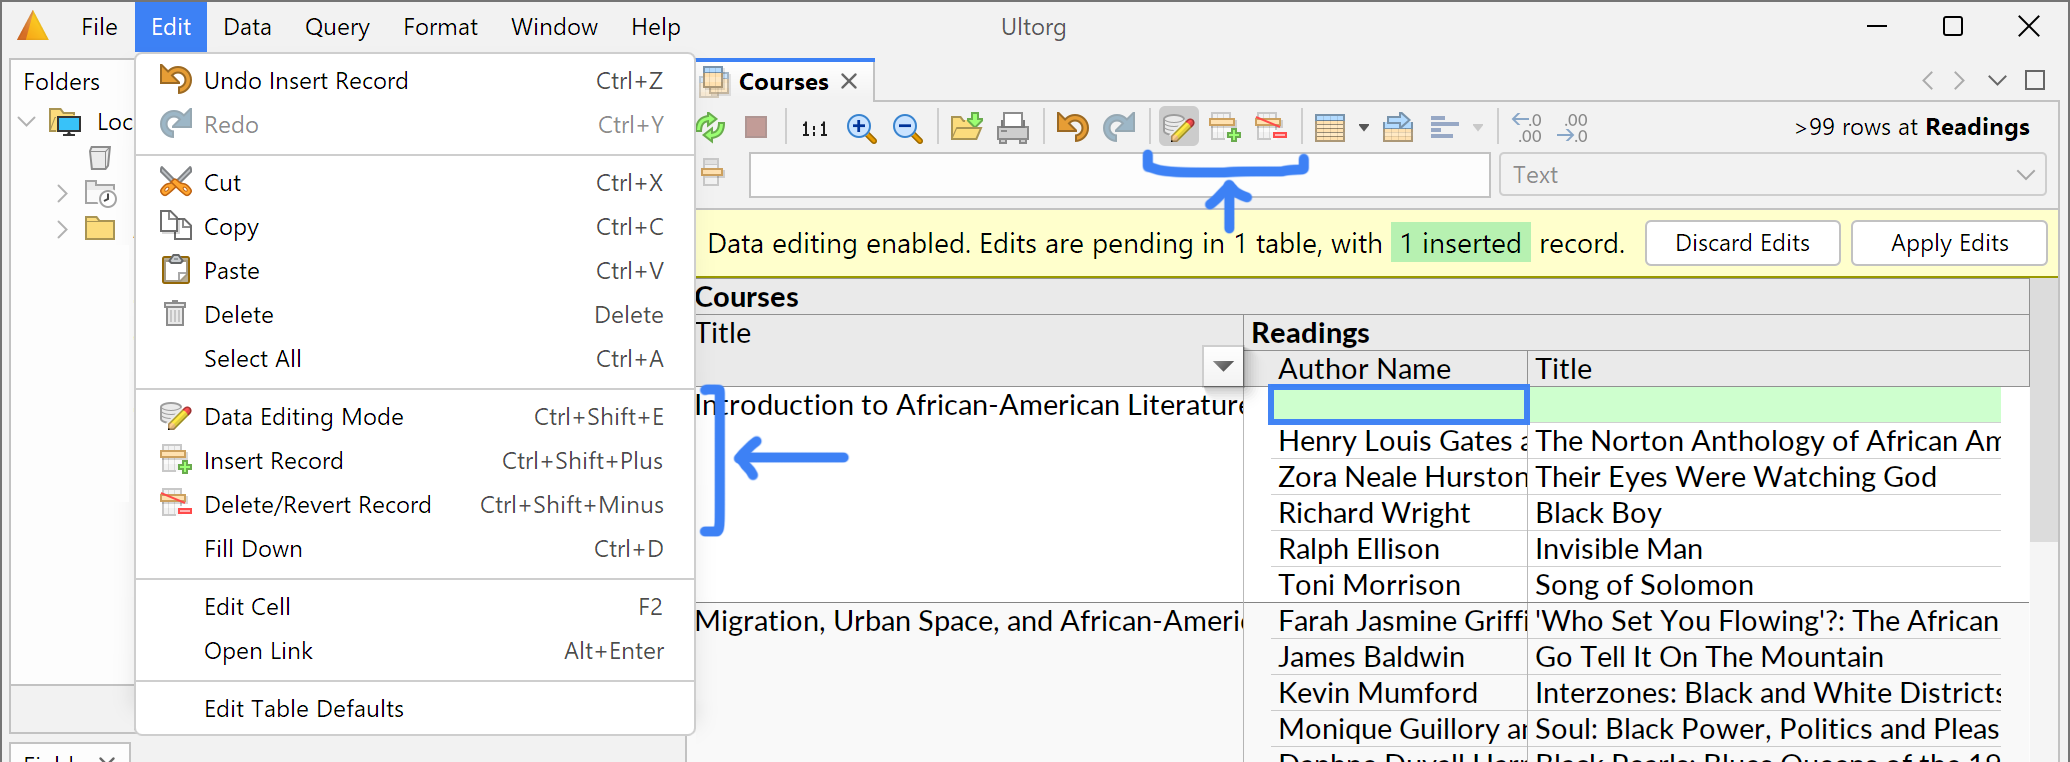Choose Delete from the Edit menu
This screenshot has height=762, width=2070.
tap(415, 315)
